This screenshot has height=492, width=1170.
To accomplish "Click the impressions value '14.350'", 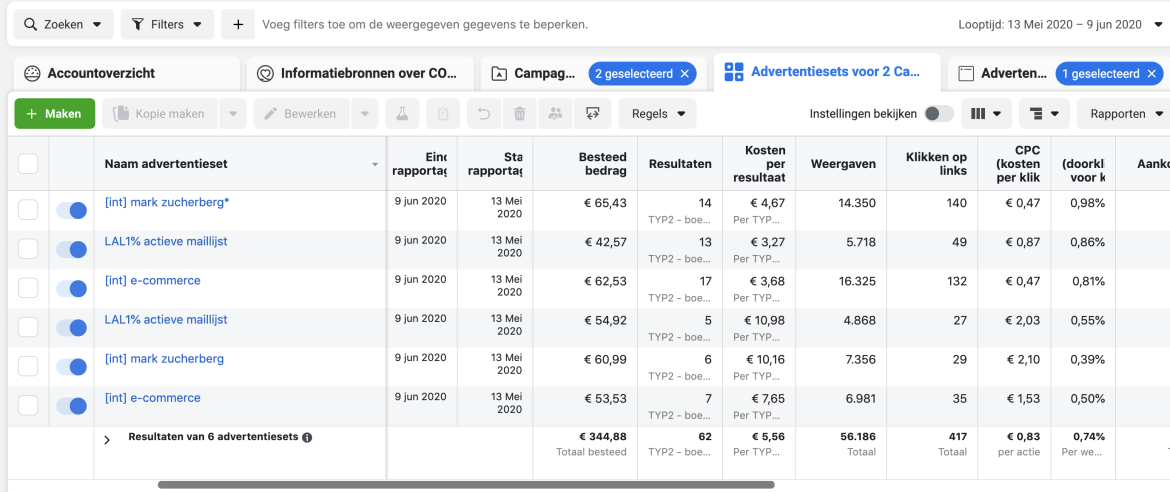I will point(857,203).
